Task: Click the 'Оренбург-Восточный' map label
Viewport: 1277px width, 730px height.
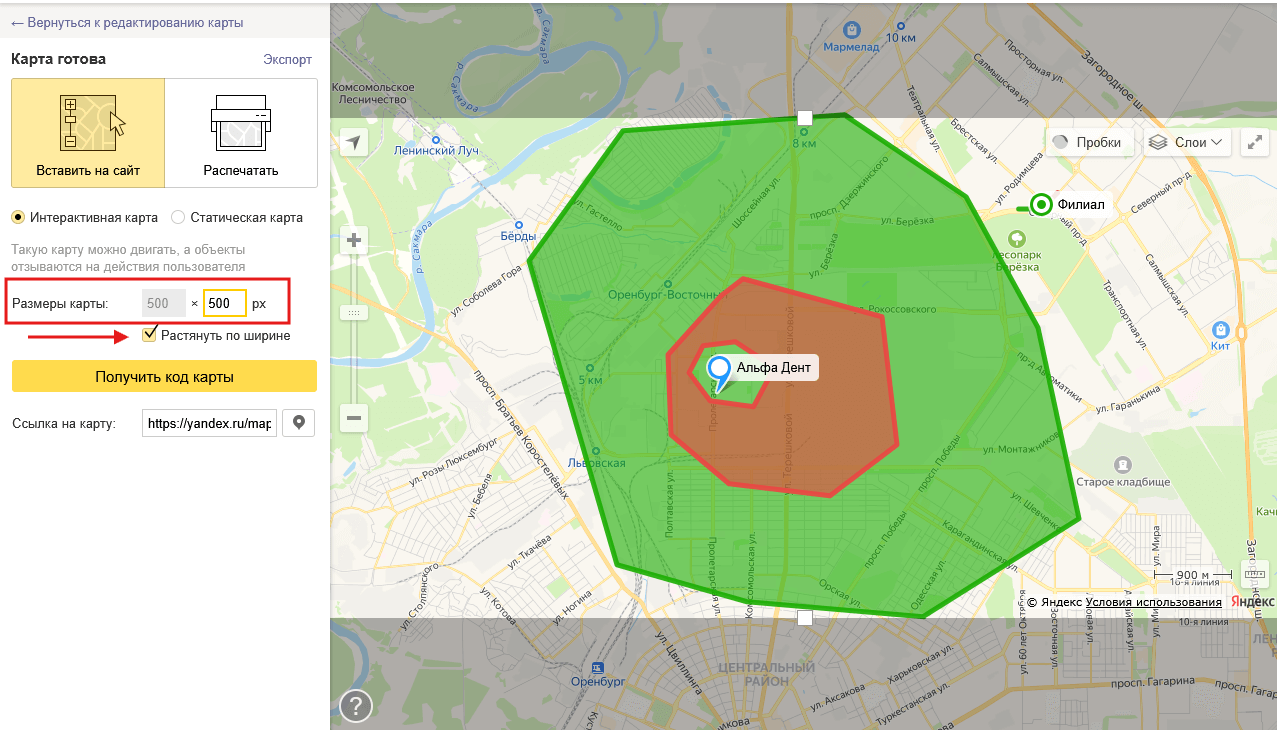Action: tap(665, 295)
